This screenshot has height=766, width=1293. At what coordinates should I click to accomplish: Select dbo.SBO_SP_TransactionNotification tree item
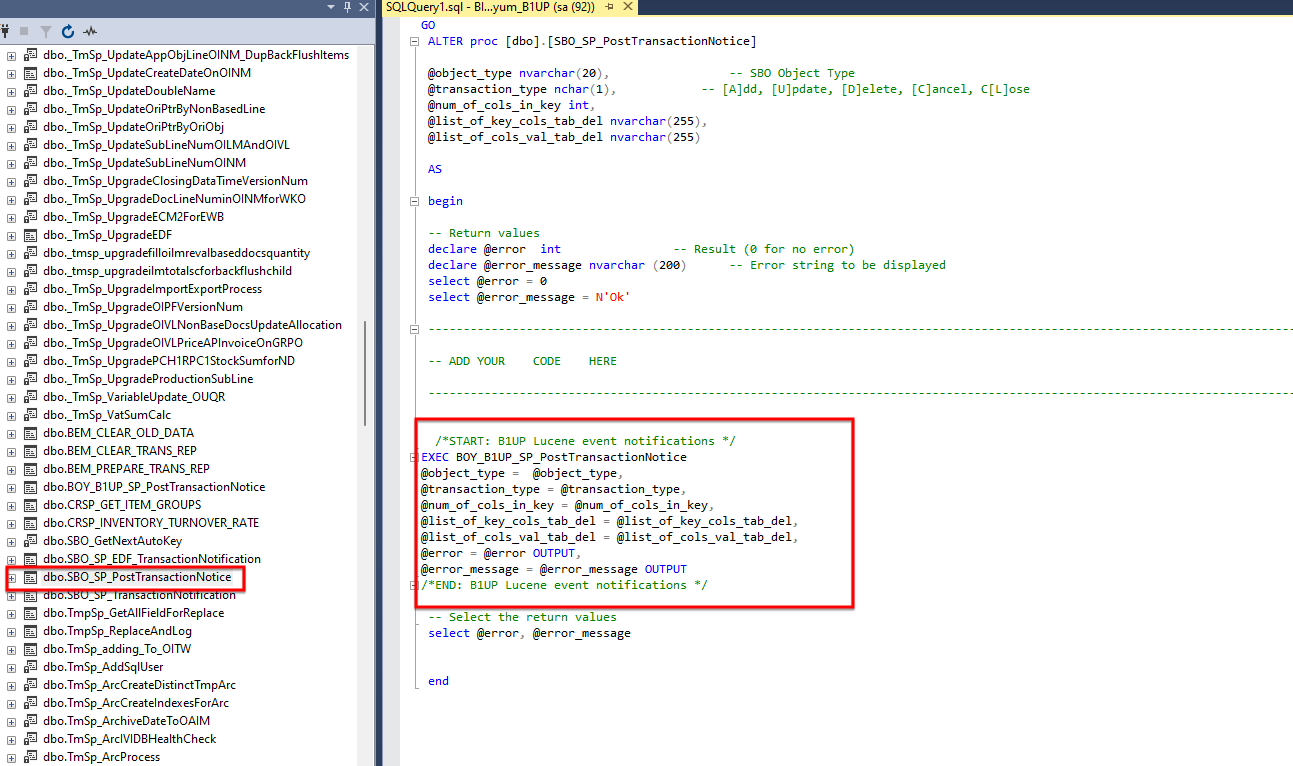(x=139, y=595)
